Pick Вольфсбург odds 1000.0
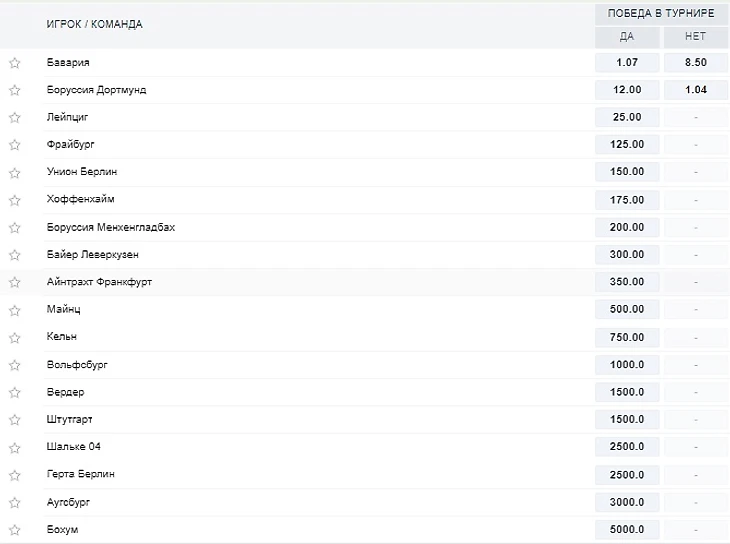This screenshot has width=730, height=544. pos(627,365)
